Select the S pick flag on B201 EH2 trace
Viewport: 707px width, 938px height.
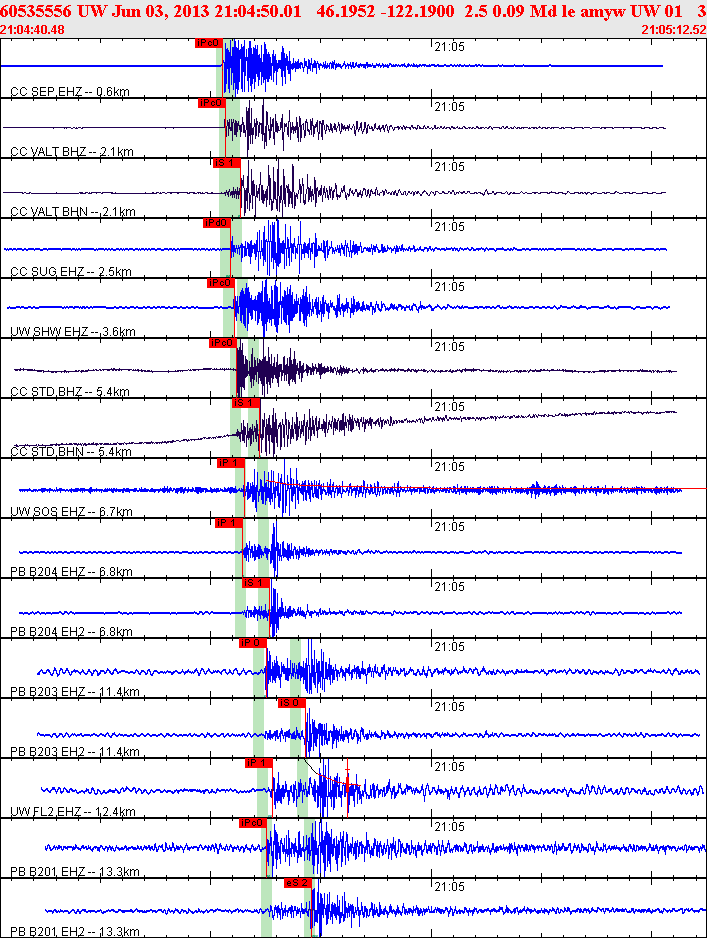pos(298,883)
